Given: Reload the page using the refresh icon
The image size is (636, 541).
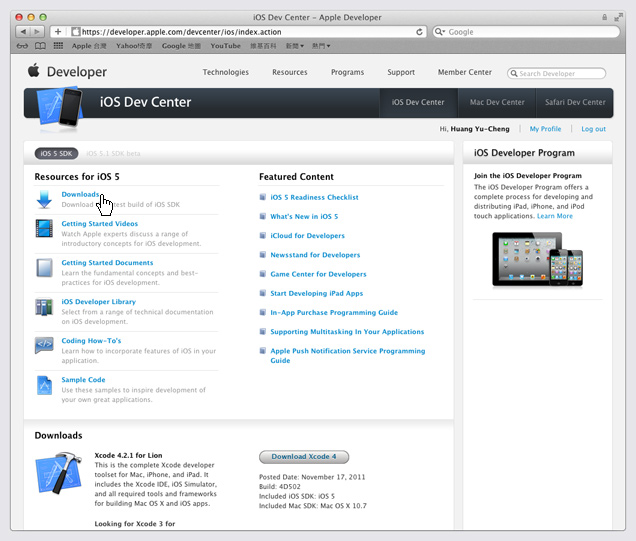Looking at the screenshot, I should (x=419, y=32).
